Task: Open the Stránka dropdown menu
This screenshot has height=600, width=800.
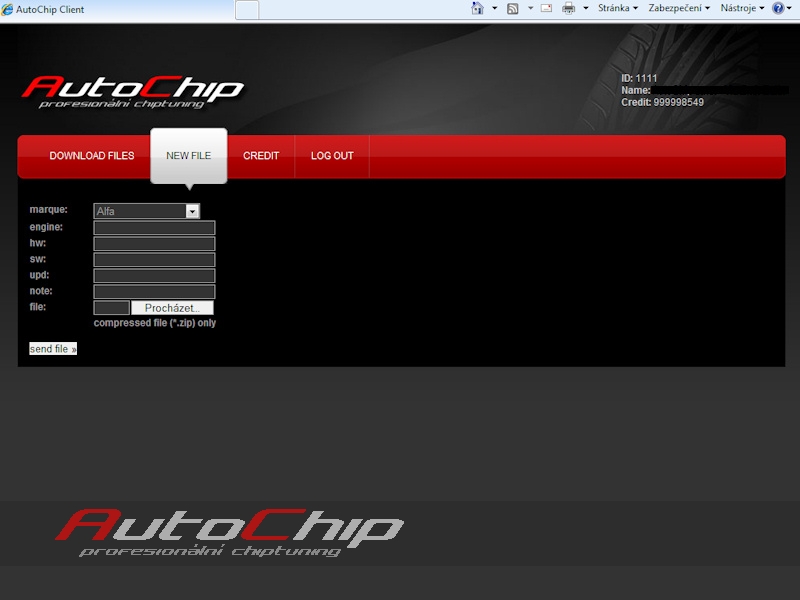Action: 617,8
